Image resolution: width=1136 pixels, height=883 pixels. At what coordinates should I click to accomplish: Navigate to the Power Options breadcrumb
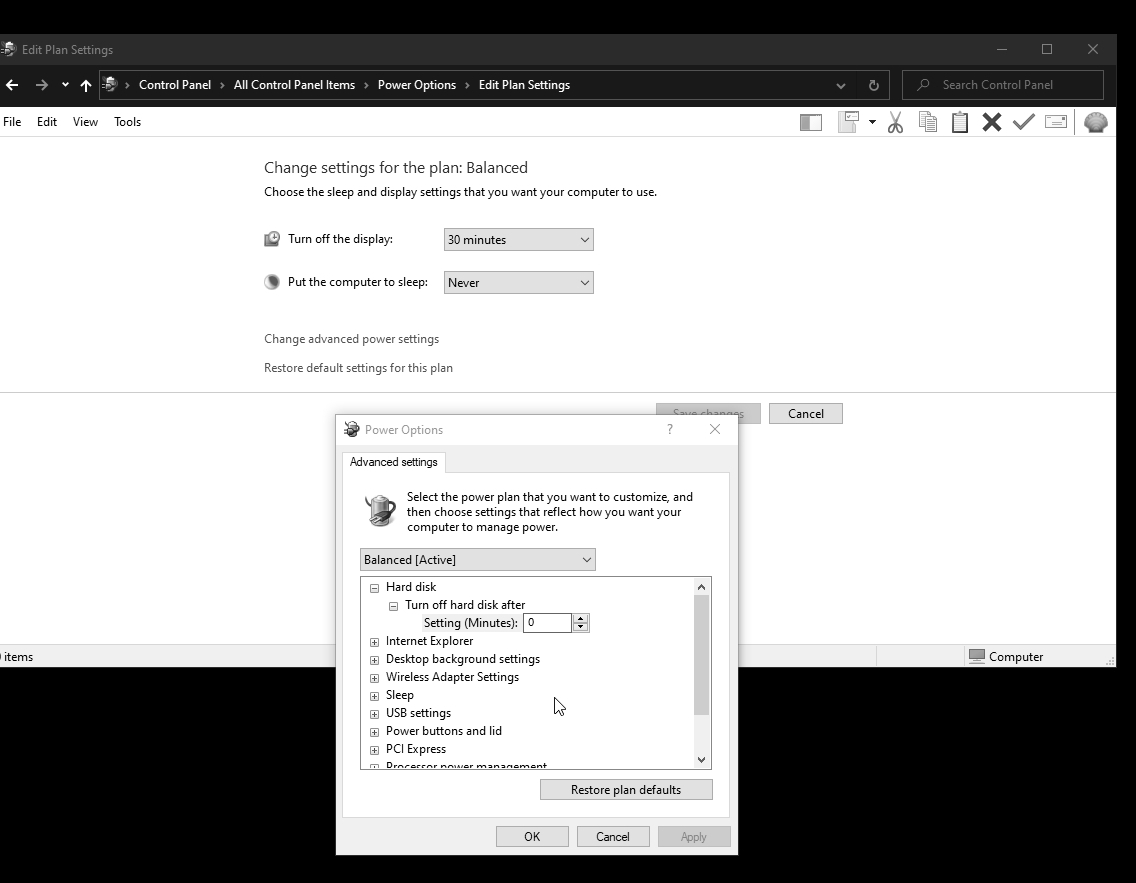(417, 85)
